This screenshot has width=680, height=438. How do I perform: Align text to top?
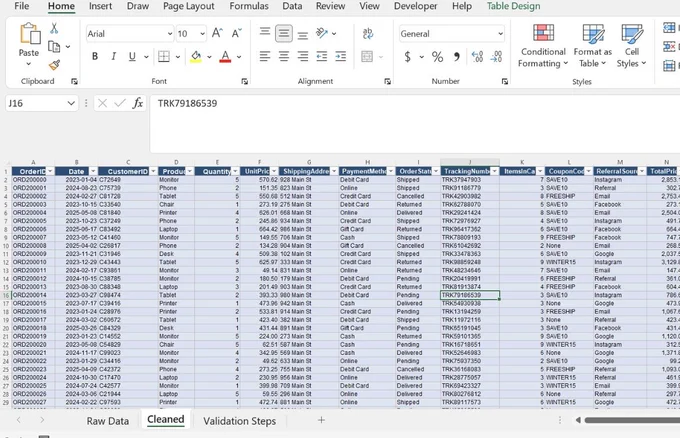pos(265,32)
